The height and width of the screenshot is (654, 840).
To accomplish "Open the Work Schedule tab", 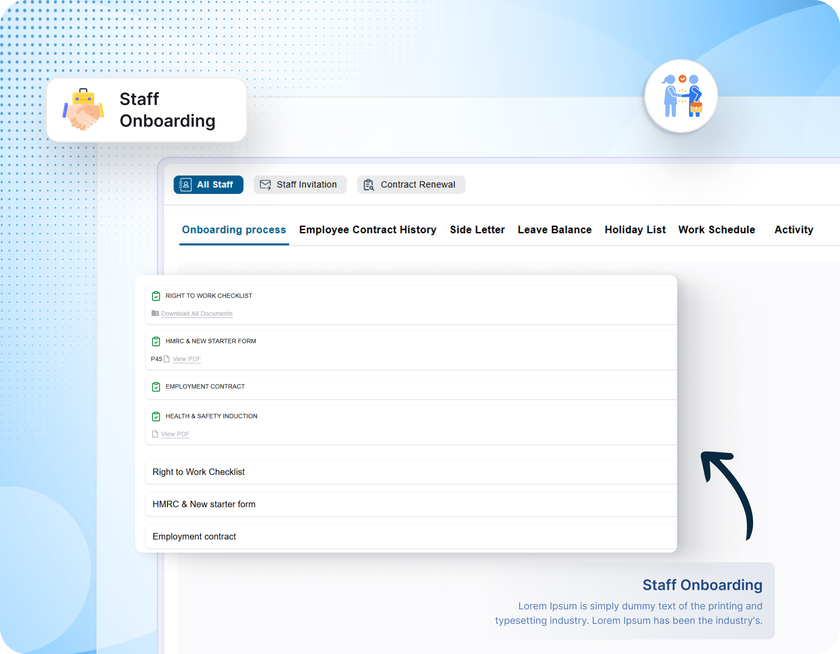I will (717, 230).
